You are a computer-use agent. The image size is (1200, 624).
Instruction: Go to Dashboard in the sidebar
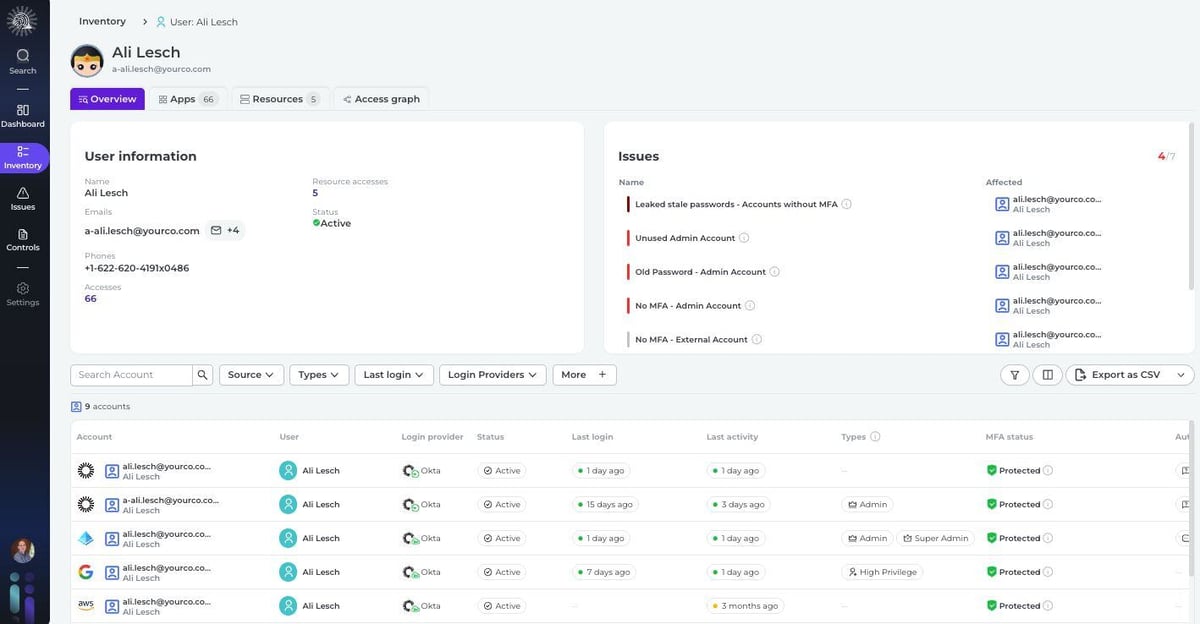click(23, 116)
